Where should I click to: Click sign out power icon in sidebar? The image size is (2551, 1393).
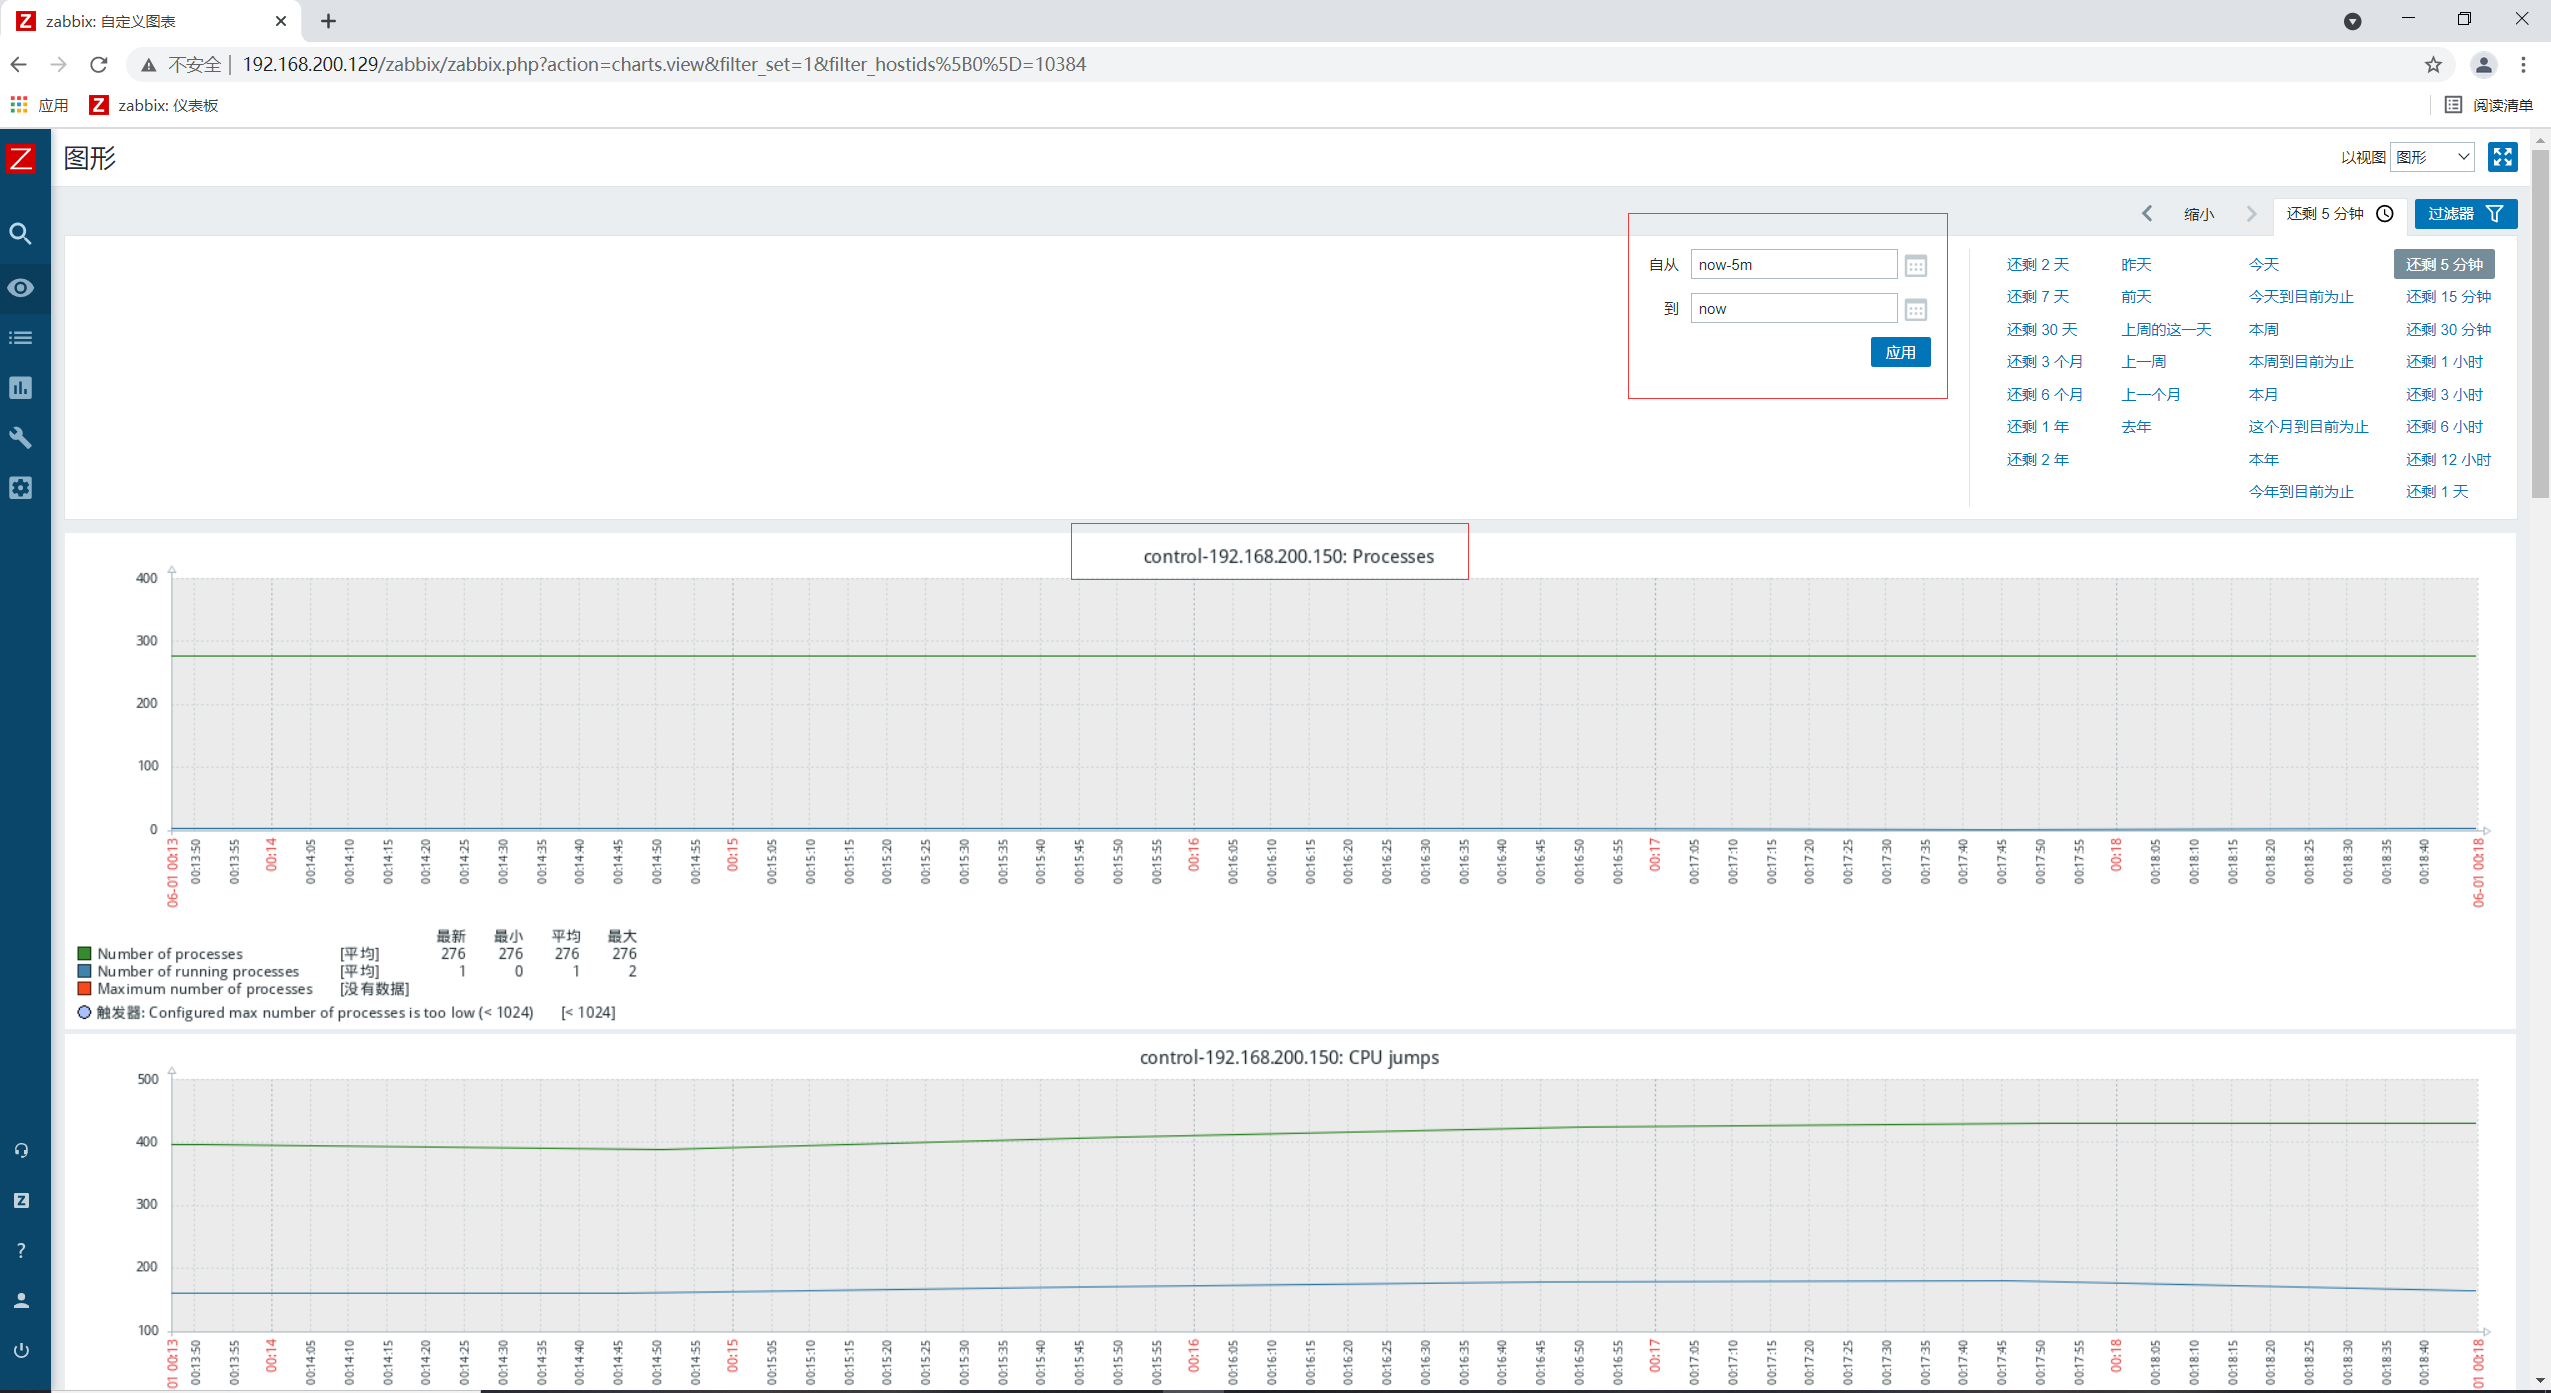20,1350
